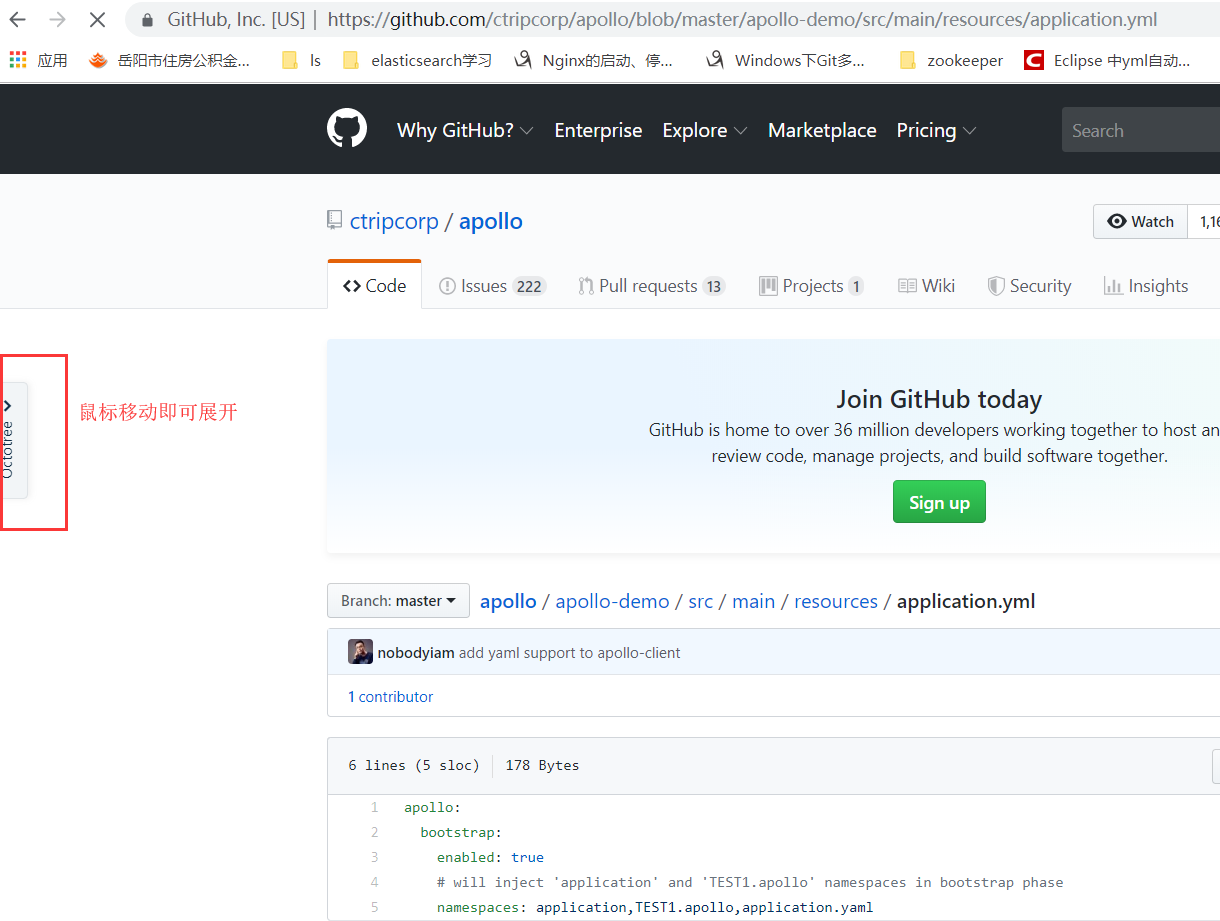1220x921 pixels.
Task: Open the Windows下Git多 bookmark
Action: [x=785, y=60]
